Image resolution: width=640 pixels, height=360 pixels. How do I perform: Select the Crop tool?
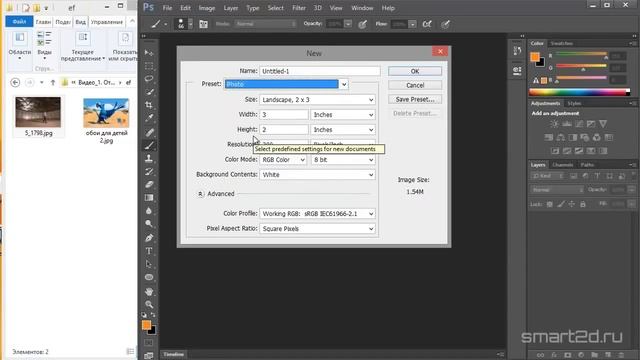tap(149, 105)
